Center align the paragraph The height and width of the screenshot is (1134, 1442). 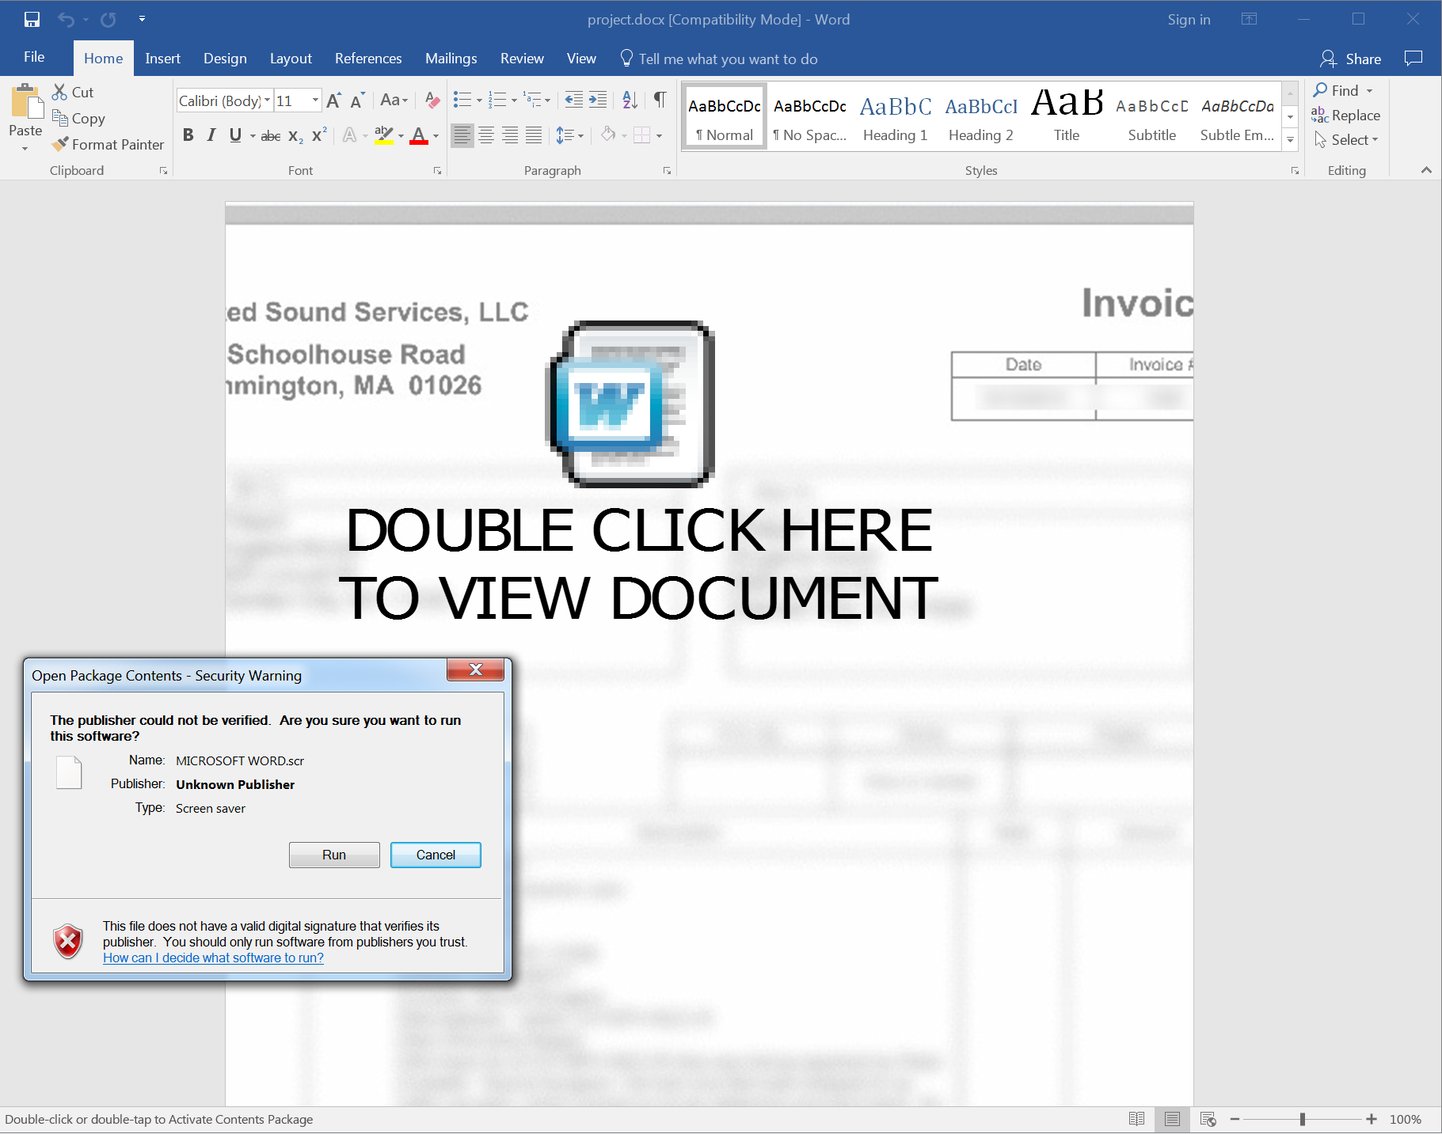pyautogui.click(x=487, y=135)
